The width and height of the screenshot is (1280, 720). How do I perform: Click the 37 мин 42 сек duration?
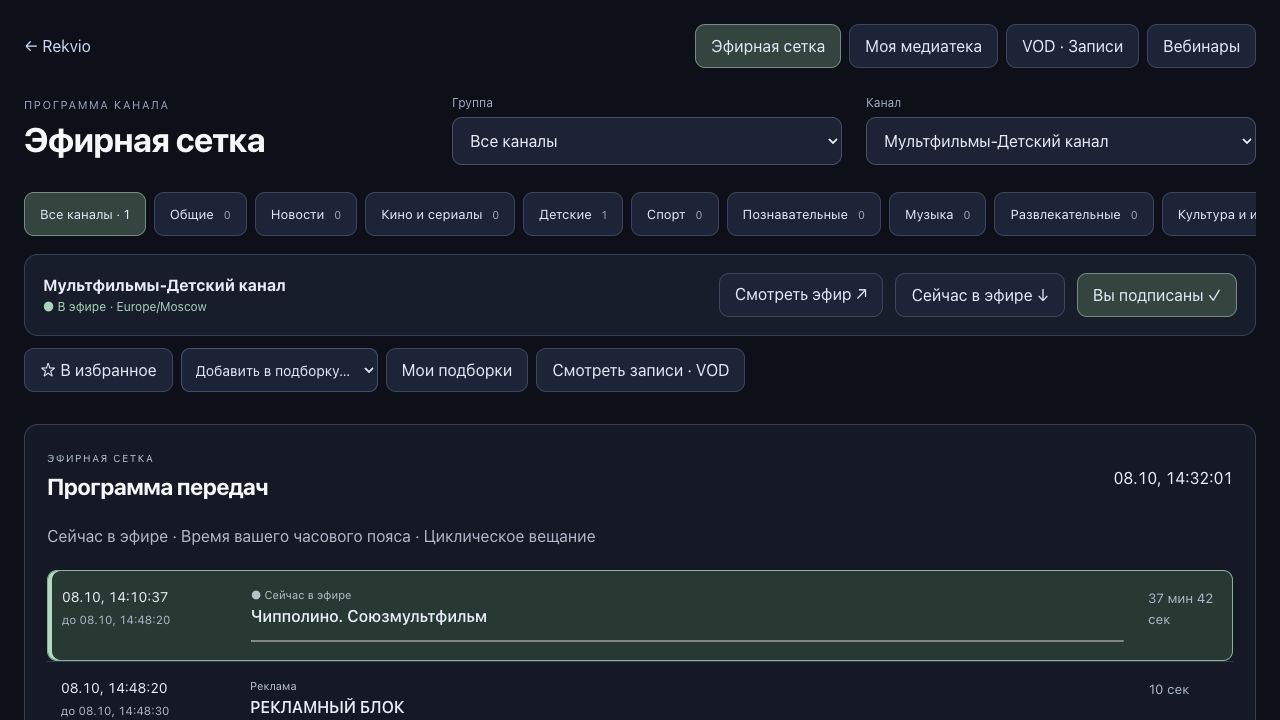pos(1180,609)
